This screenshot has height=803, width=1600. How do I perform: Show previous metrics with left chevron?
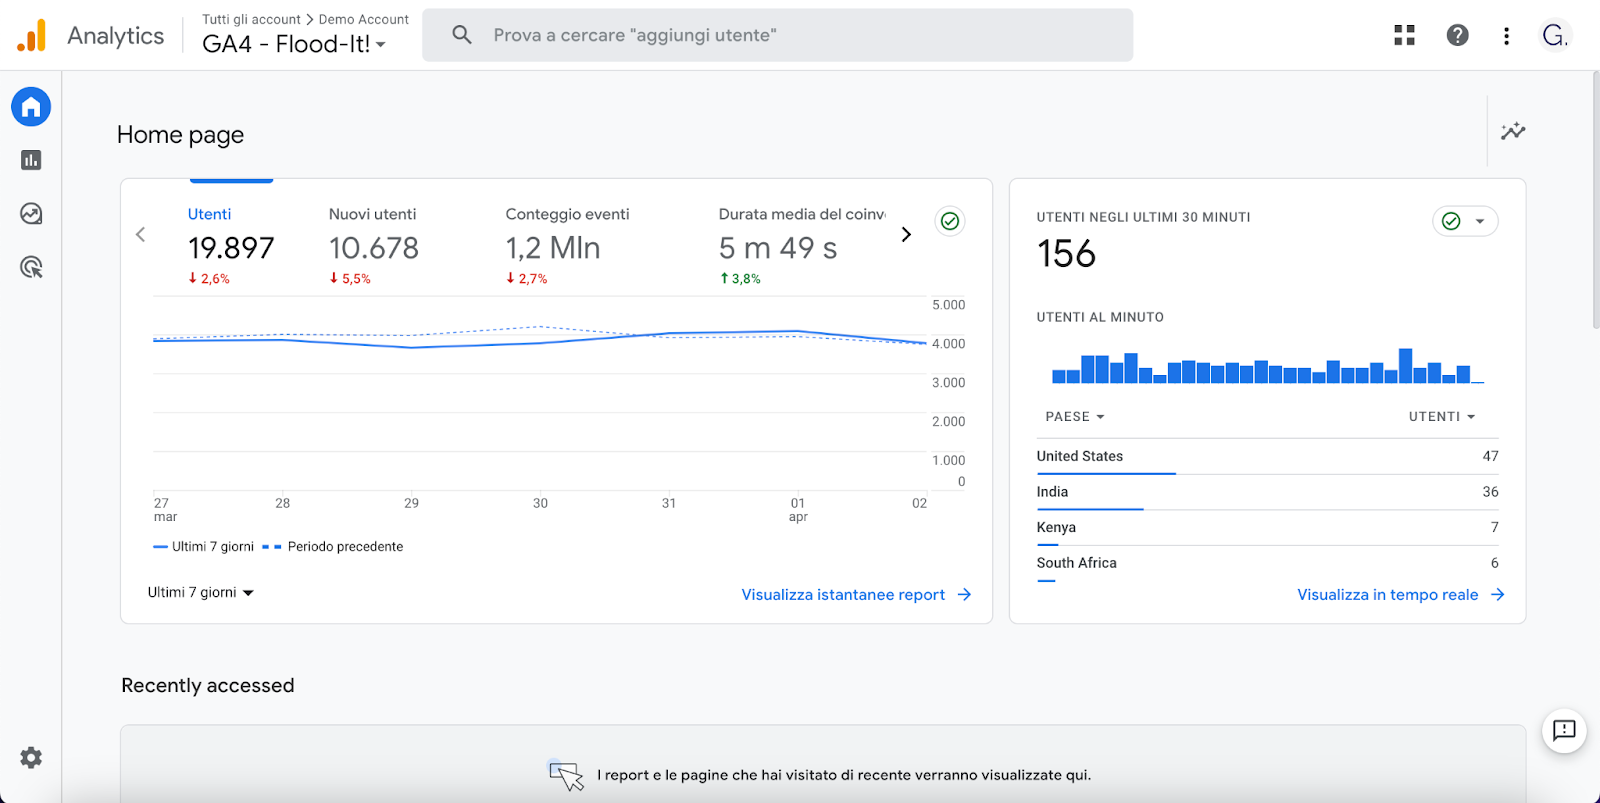pos(140,234)
